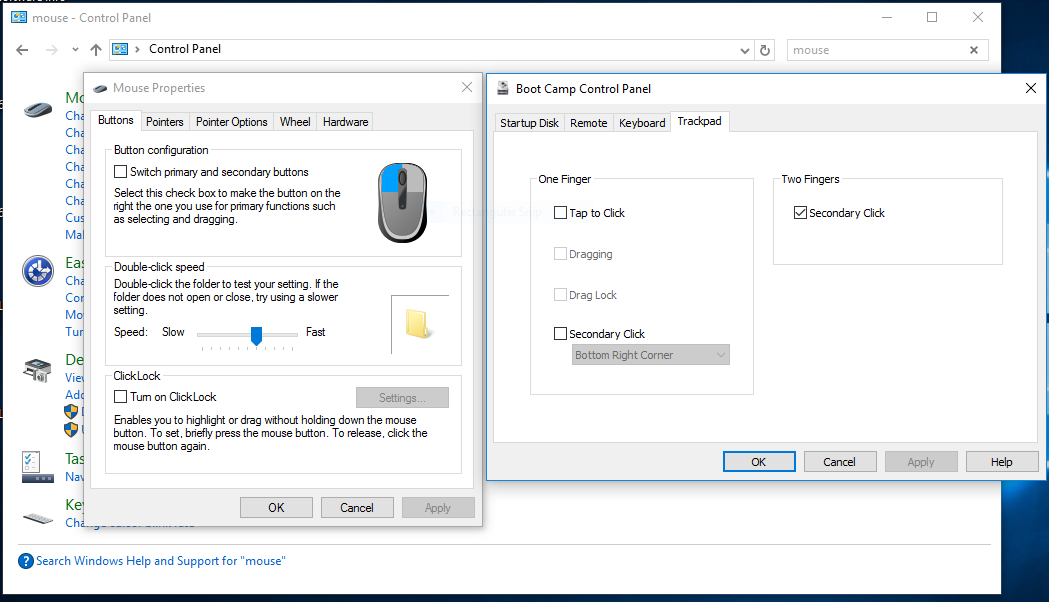Click Help in Boot Camp Control Panel
This screenshot has height=602, width=1049.
point(1002,462)
